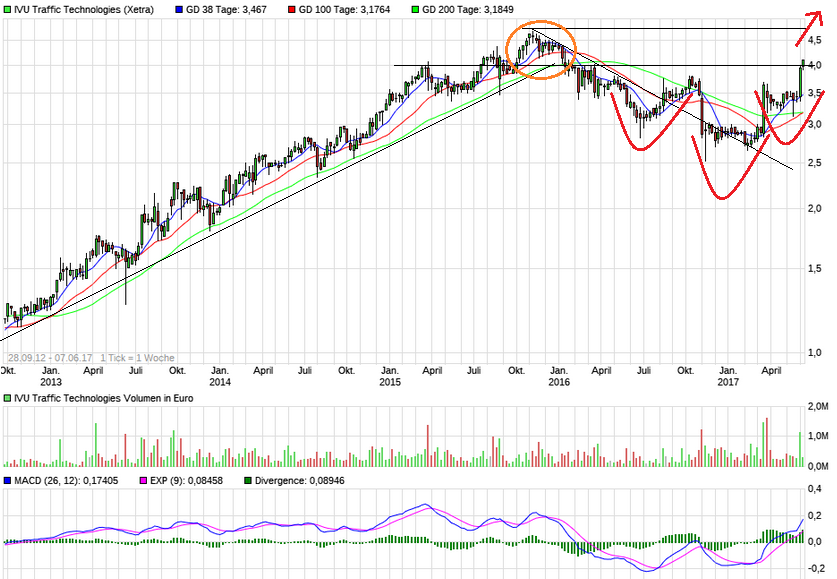Screen dimensions: 837x579
Task: Click the 2,0 price axis label
Action: 815,209
